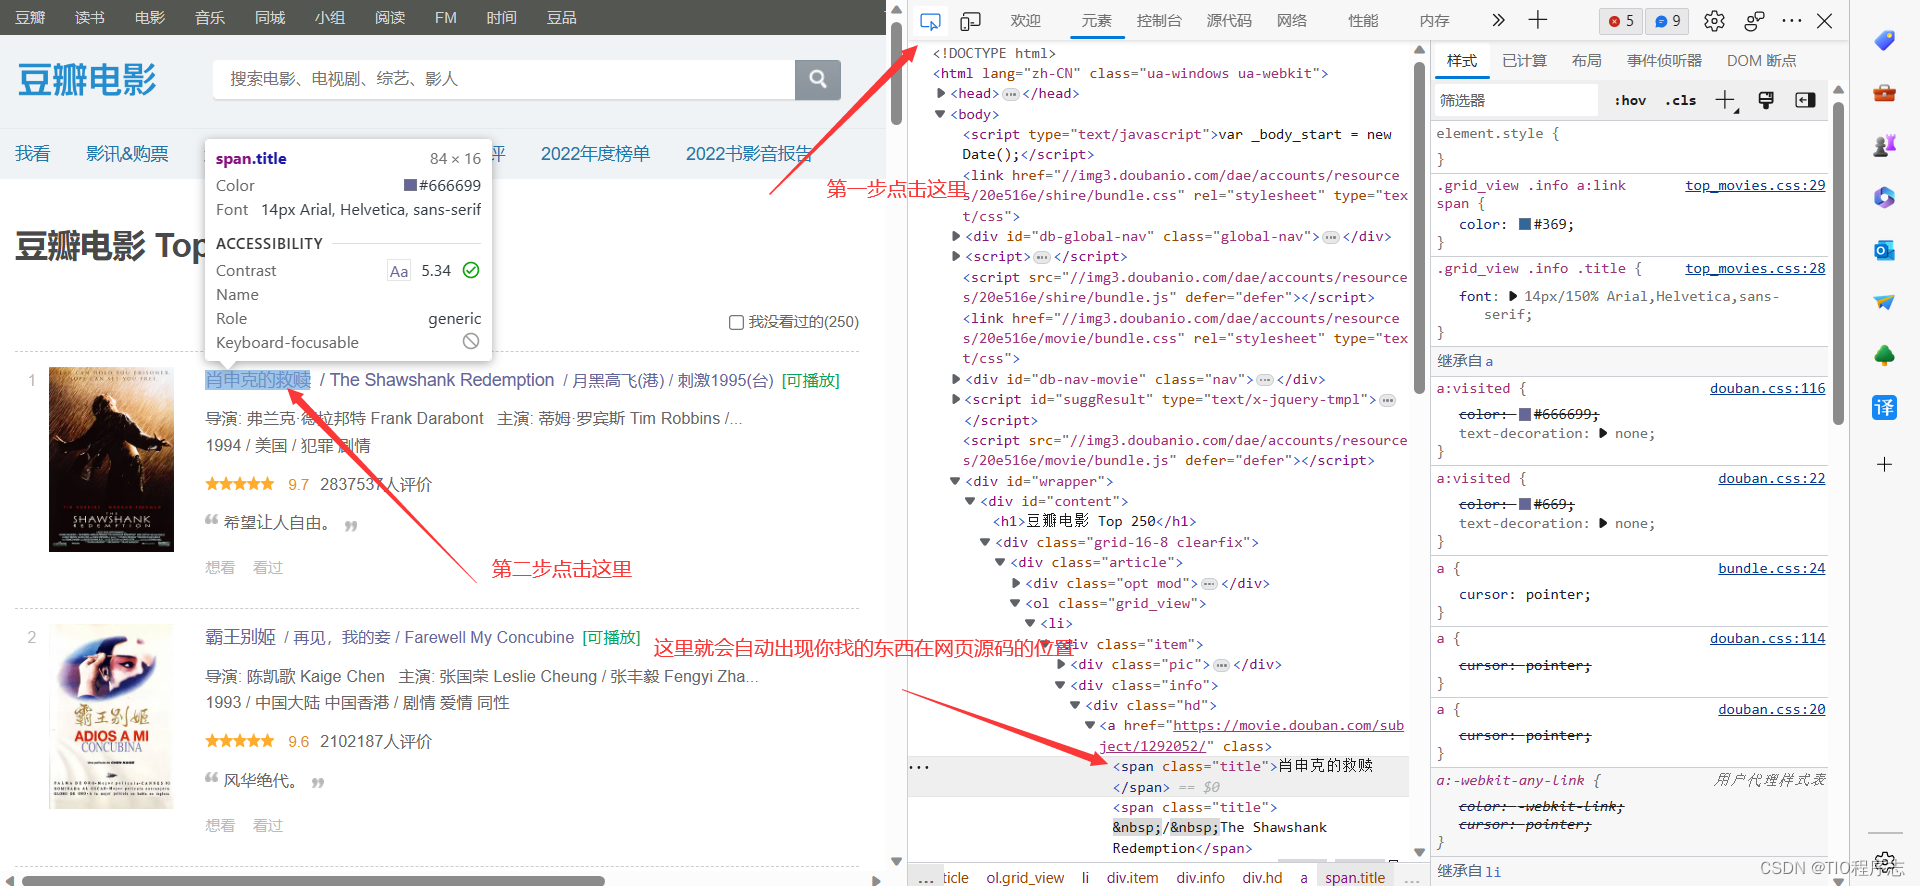
Task: Open the douban.css:116 source link
Action: point(1767,388)
